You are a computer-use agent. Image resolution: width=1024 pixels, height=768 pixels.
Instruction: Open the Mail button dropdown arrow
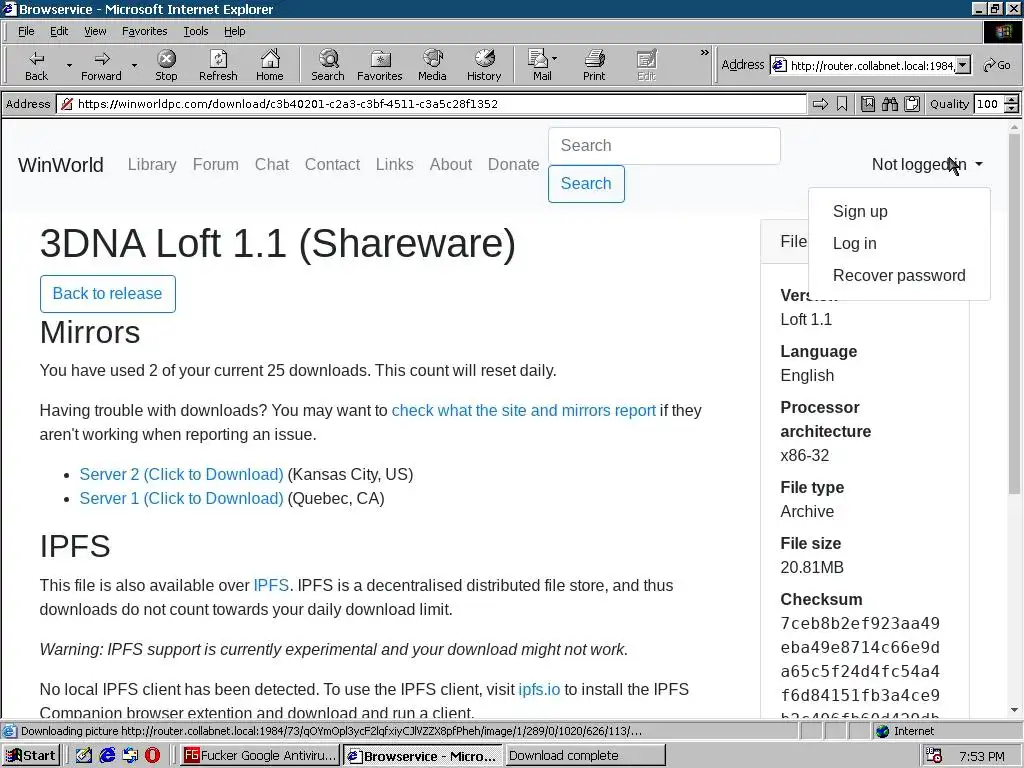click(554, 59)
